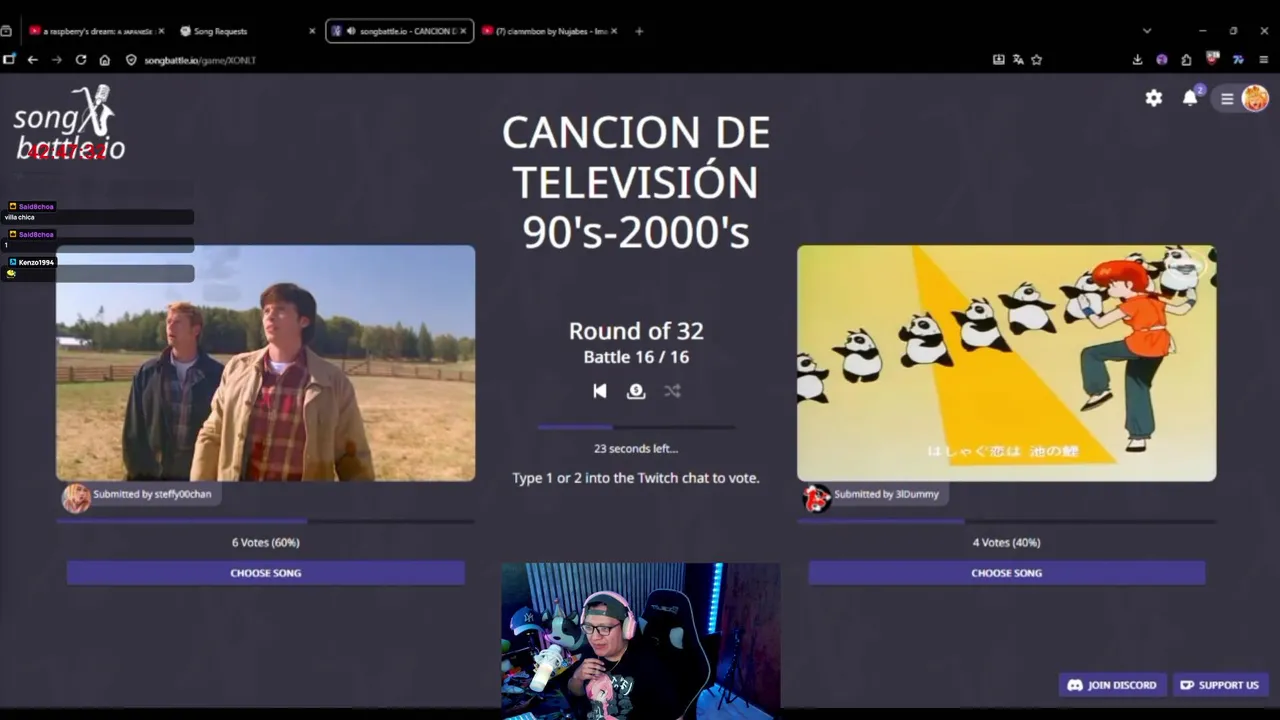Click the site security shield icon
This screenshot has height=720, width=1280.
click(x=131, y=60)
